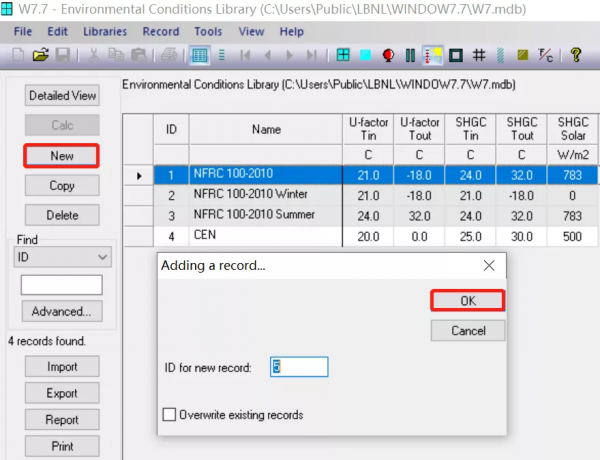Confirm the dialog with OK
The width and height of the screenshot is (600, 460).
pos(468,301)
